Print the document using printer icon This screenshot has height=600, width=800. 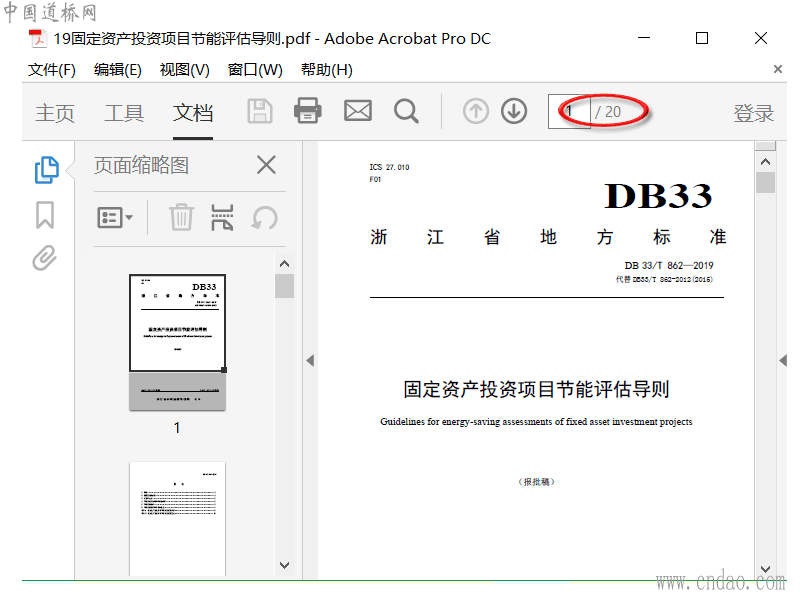tap(308, 111)
